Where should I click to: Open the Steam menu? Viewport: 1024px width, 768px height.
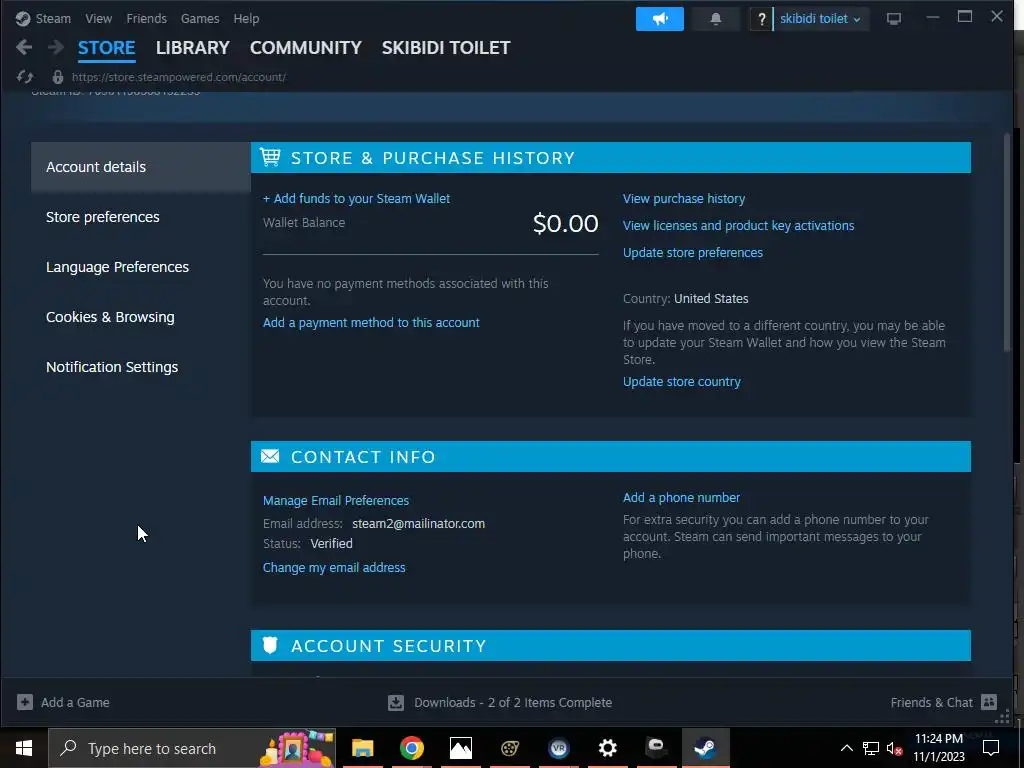click(x=53, y=18)
